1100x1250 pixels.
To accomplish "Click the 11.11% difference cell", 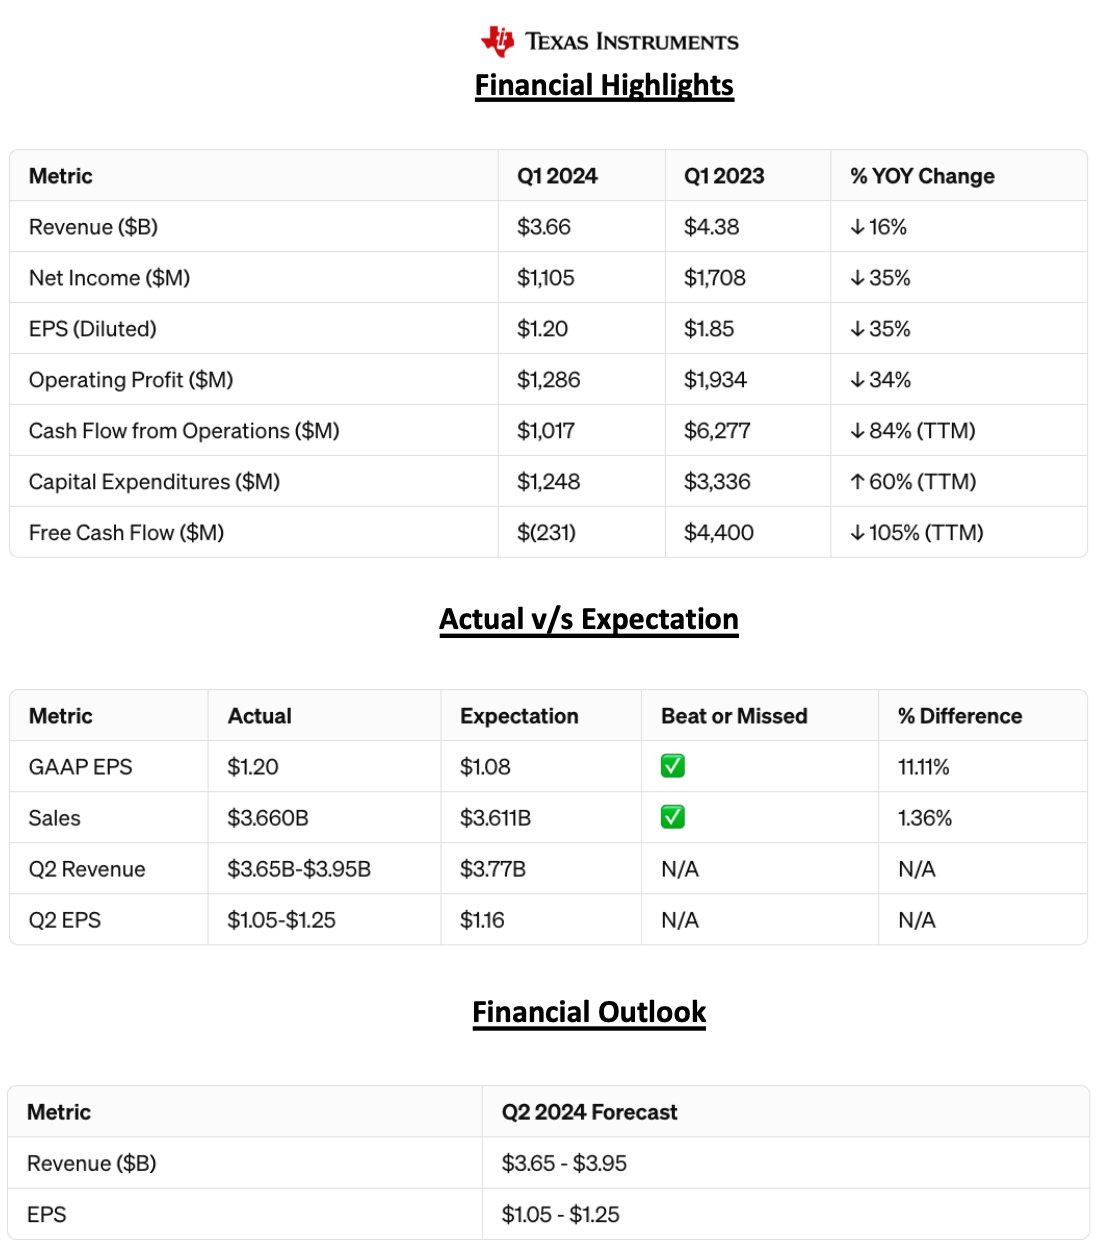I will 924,768.
